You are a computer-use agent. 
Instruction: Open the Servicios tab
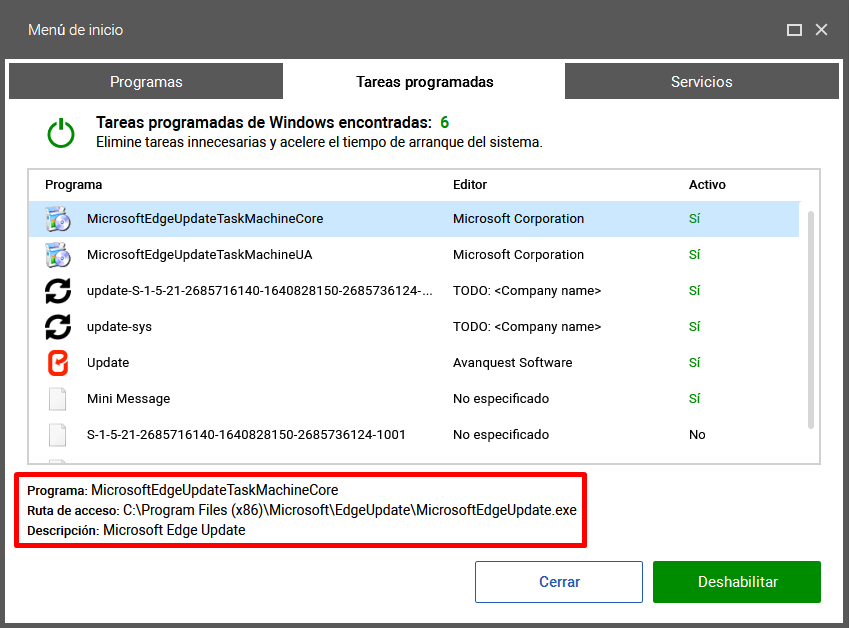coord(702,81)
